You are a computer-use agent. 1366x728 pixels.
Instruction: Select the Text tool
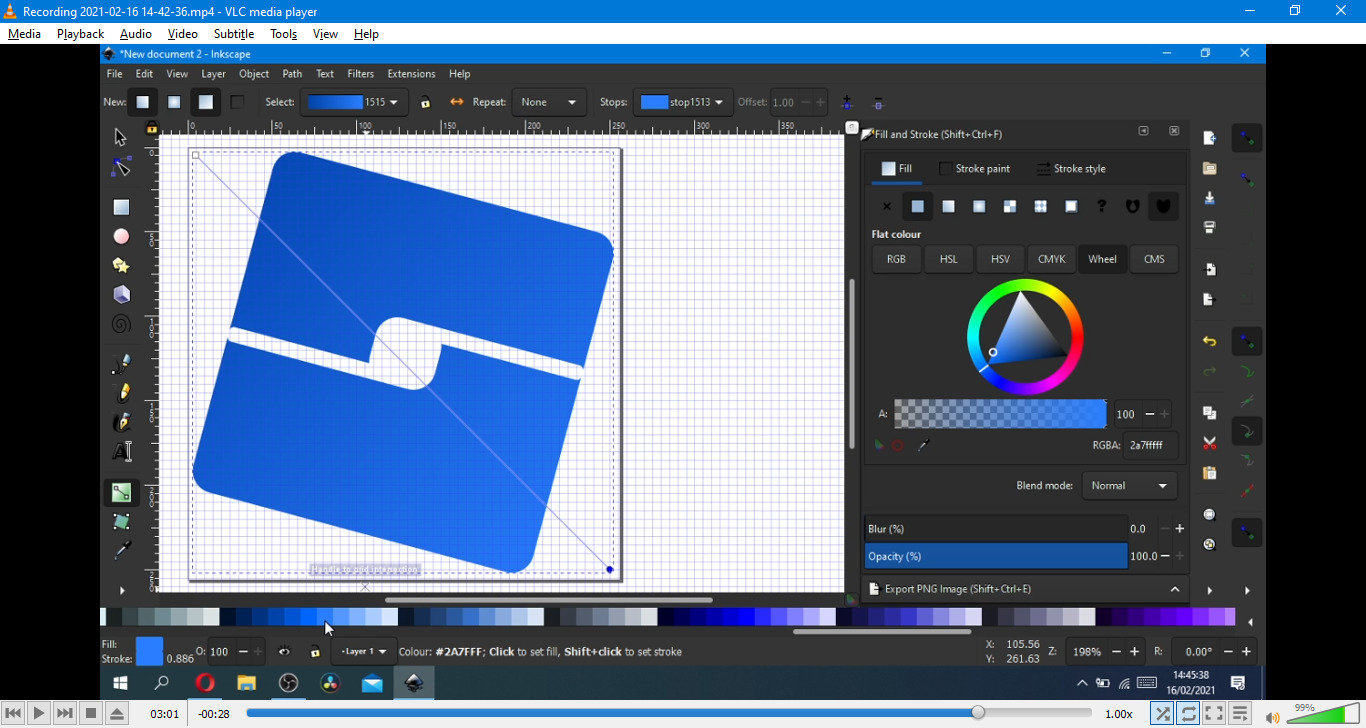click(x=122, y=451)
